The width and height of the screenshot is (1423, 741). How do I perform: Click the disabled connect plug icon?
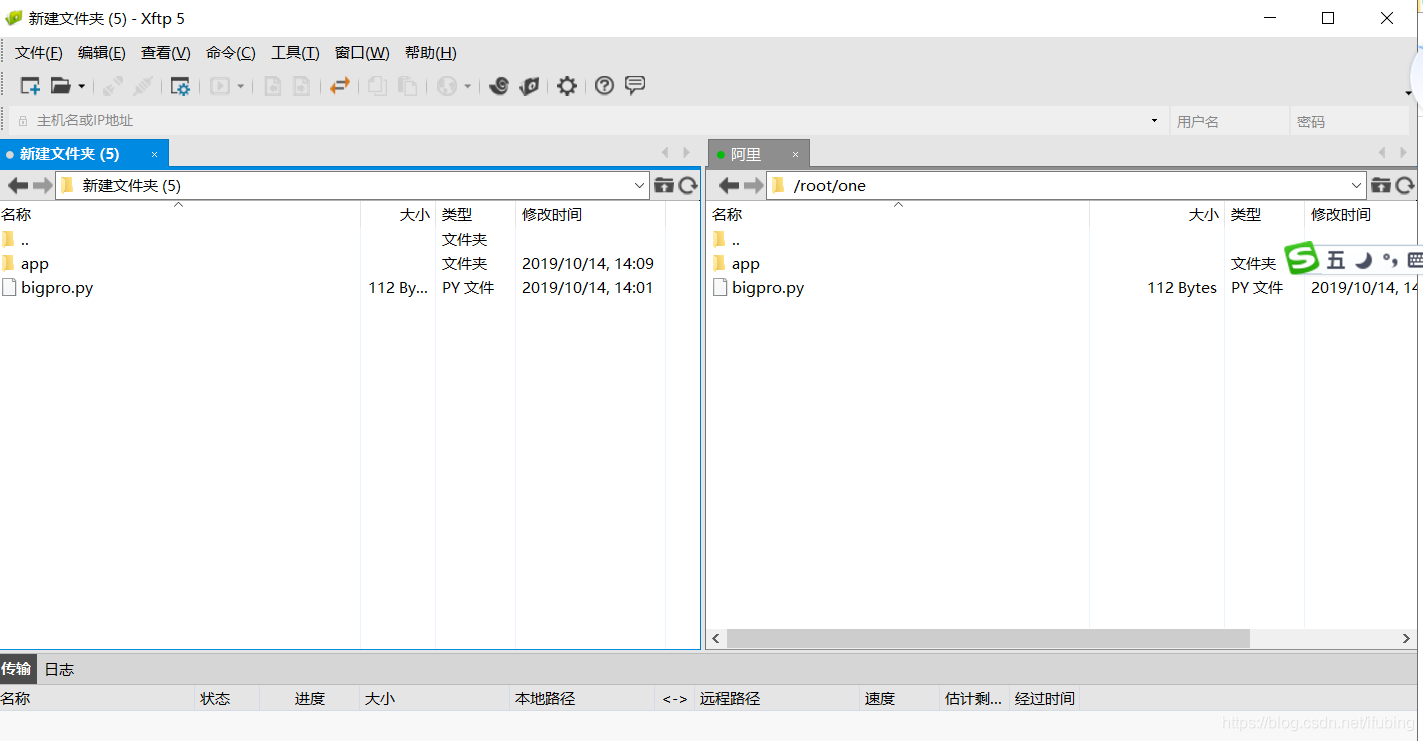coord(114,86)
